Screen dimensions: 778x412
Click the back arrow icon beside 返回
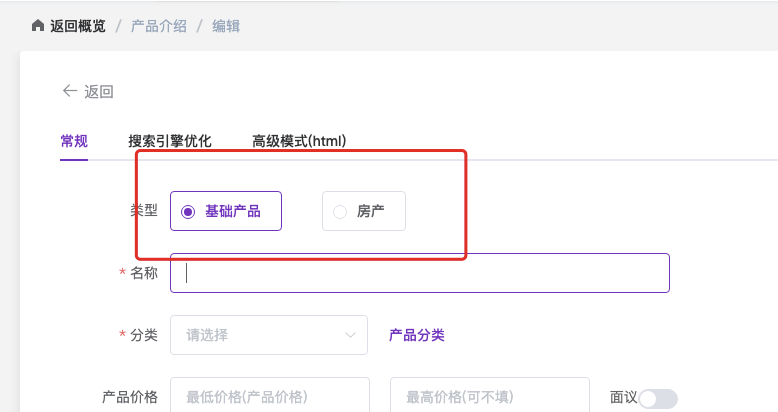click(69, 91)
